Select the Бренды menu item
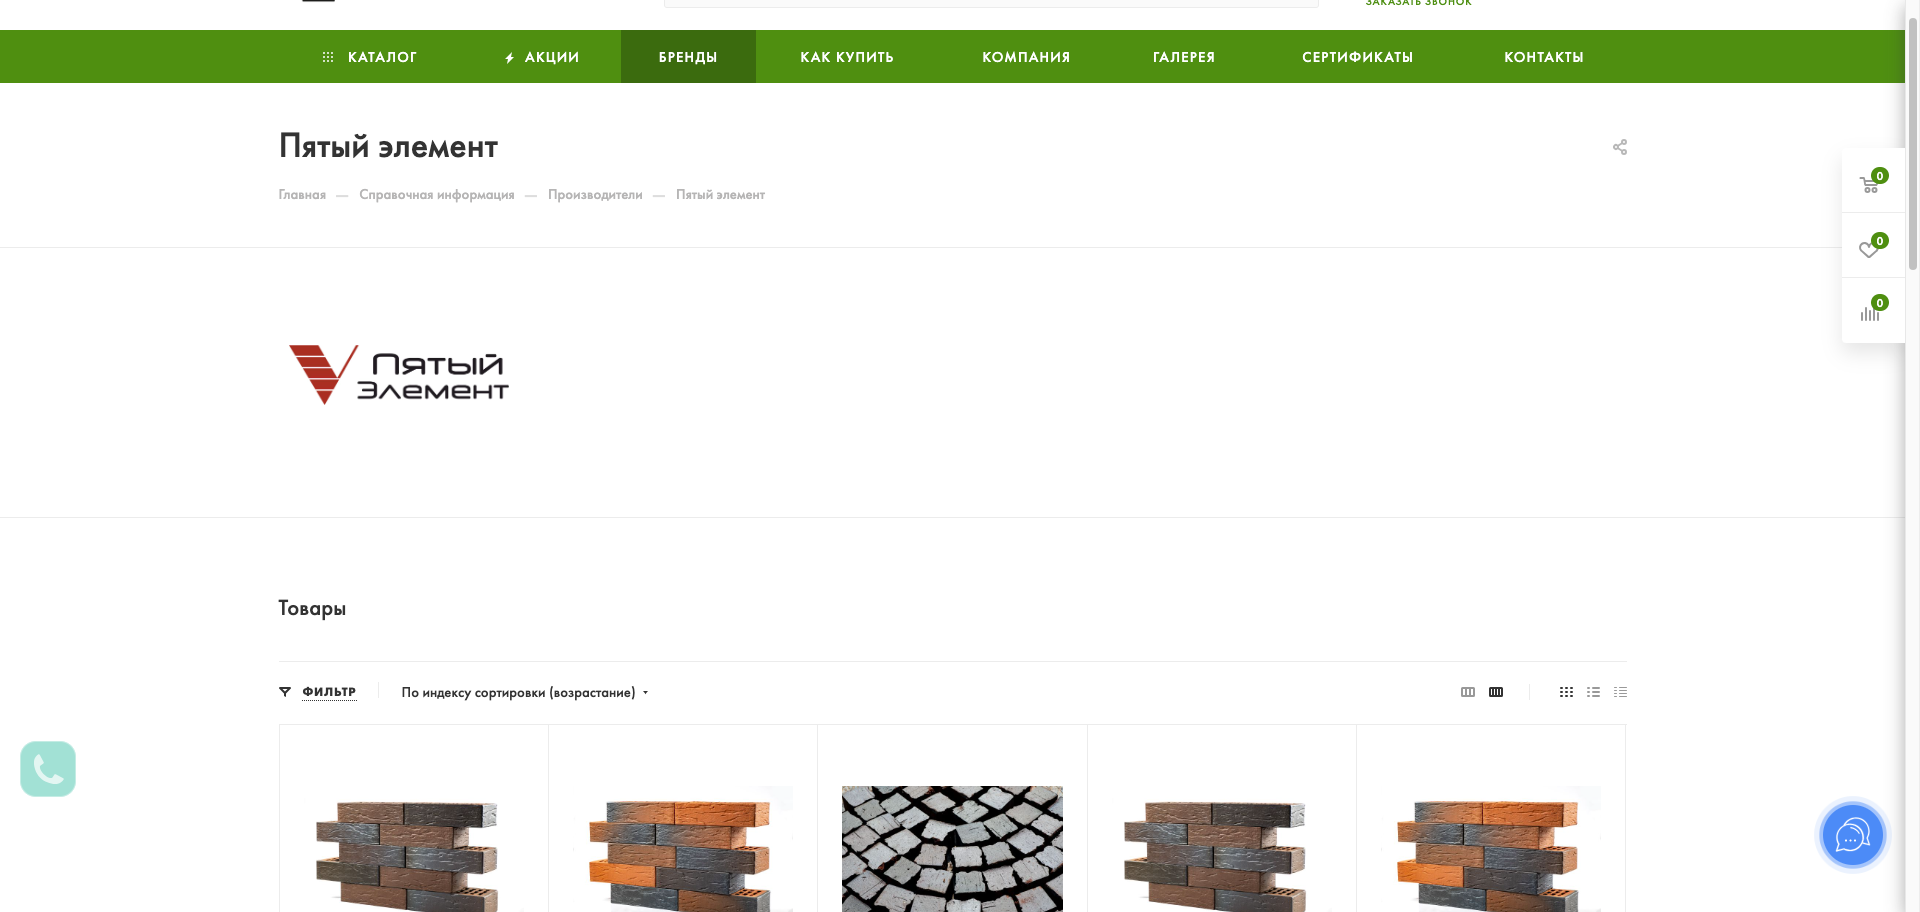The image size is (1920, 912). coord(688,57)
